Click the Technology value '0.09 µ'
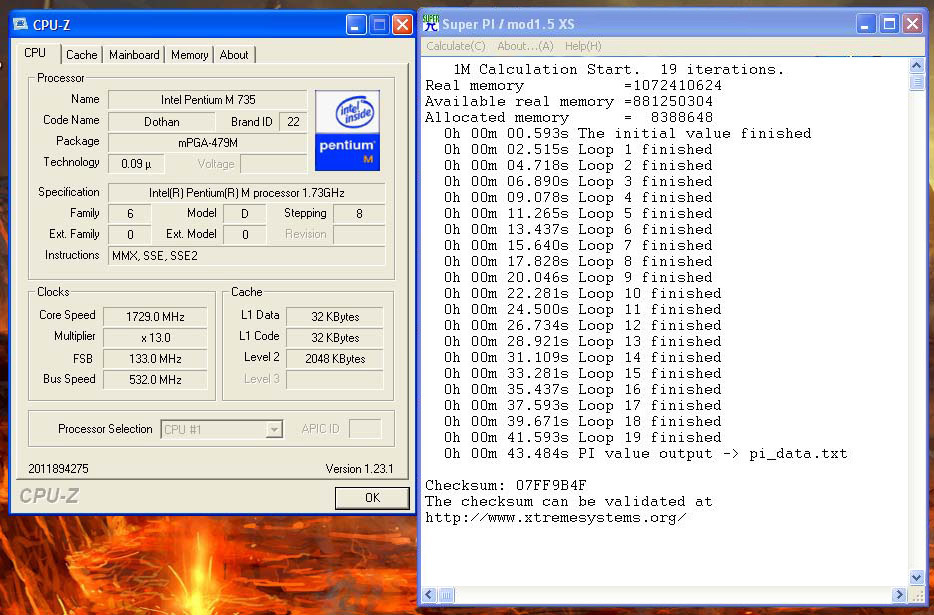 click(136, 163)
